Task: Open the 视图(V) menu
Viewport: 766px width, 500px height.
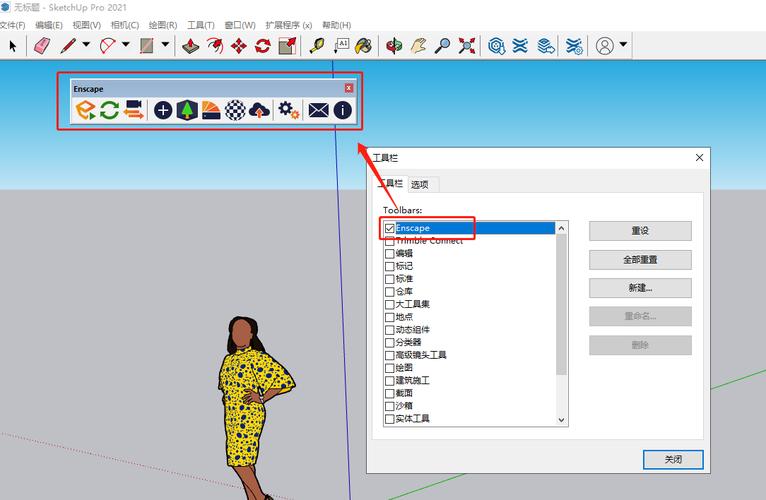Action: pyautogui.click(x=86, y=25)
